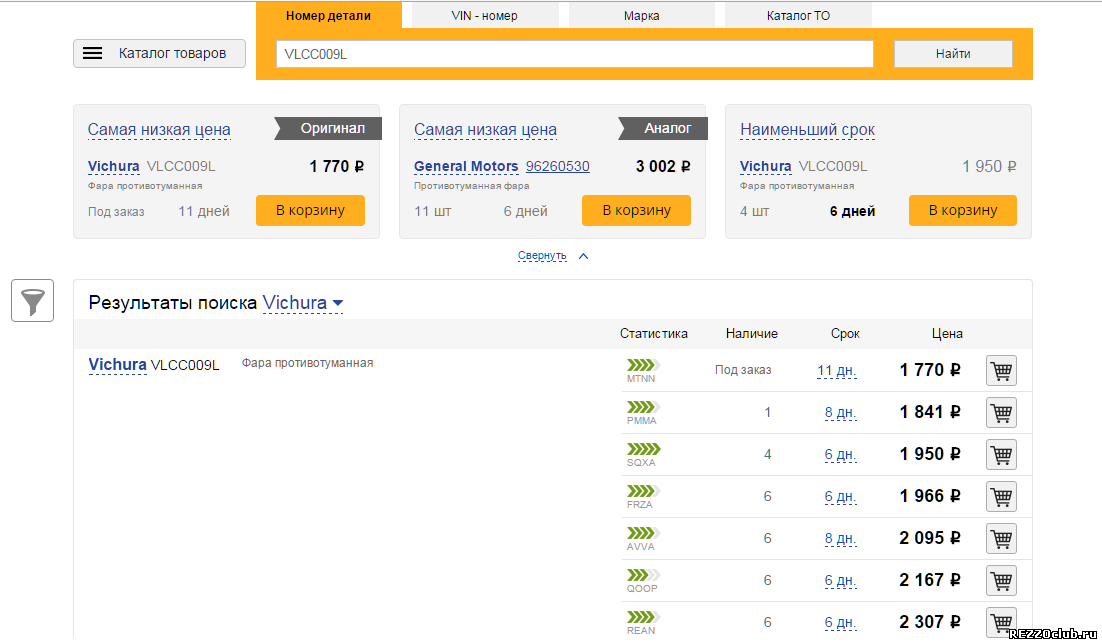This screenshot has height=644, width=1102.
Task: Switch to the Номер детали tab
Action: [328, 15]
